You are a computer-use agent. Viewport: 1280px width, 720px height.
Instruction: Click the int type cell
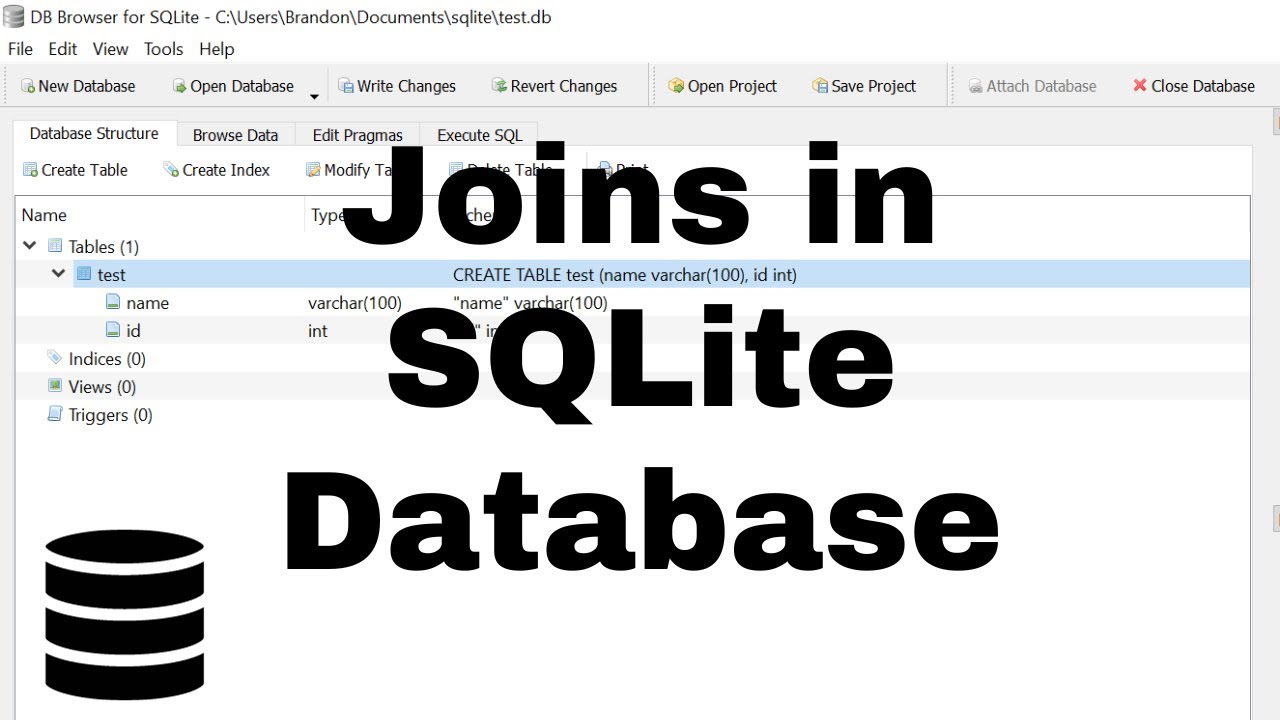coord(318,330)
